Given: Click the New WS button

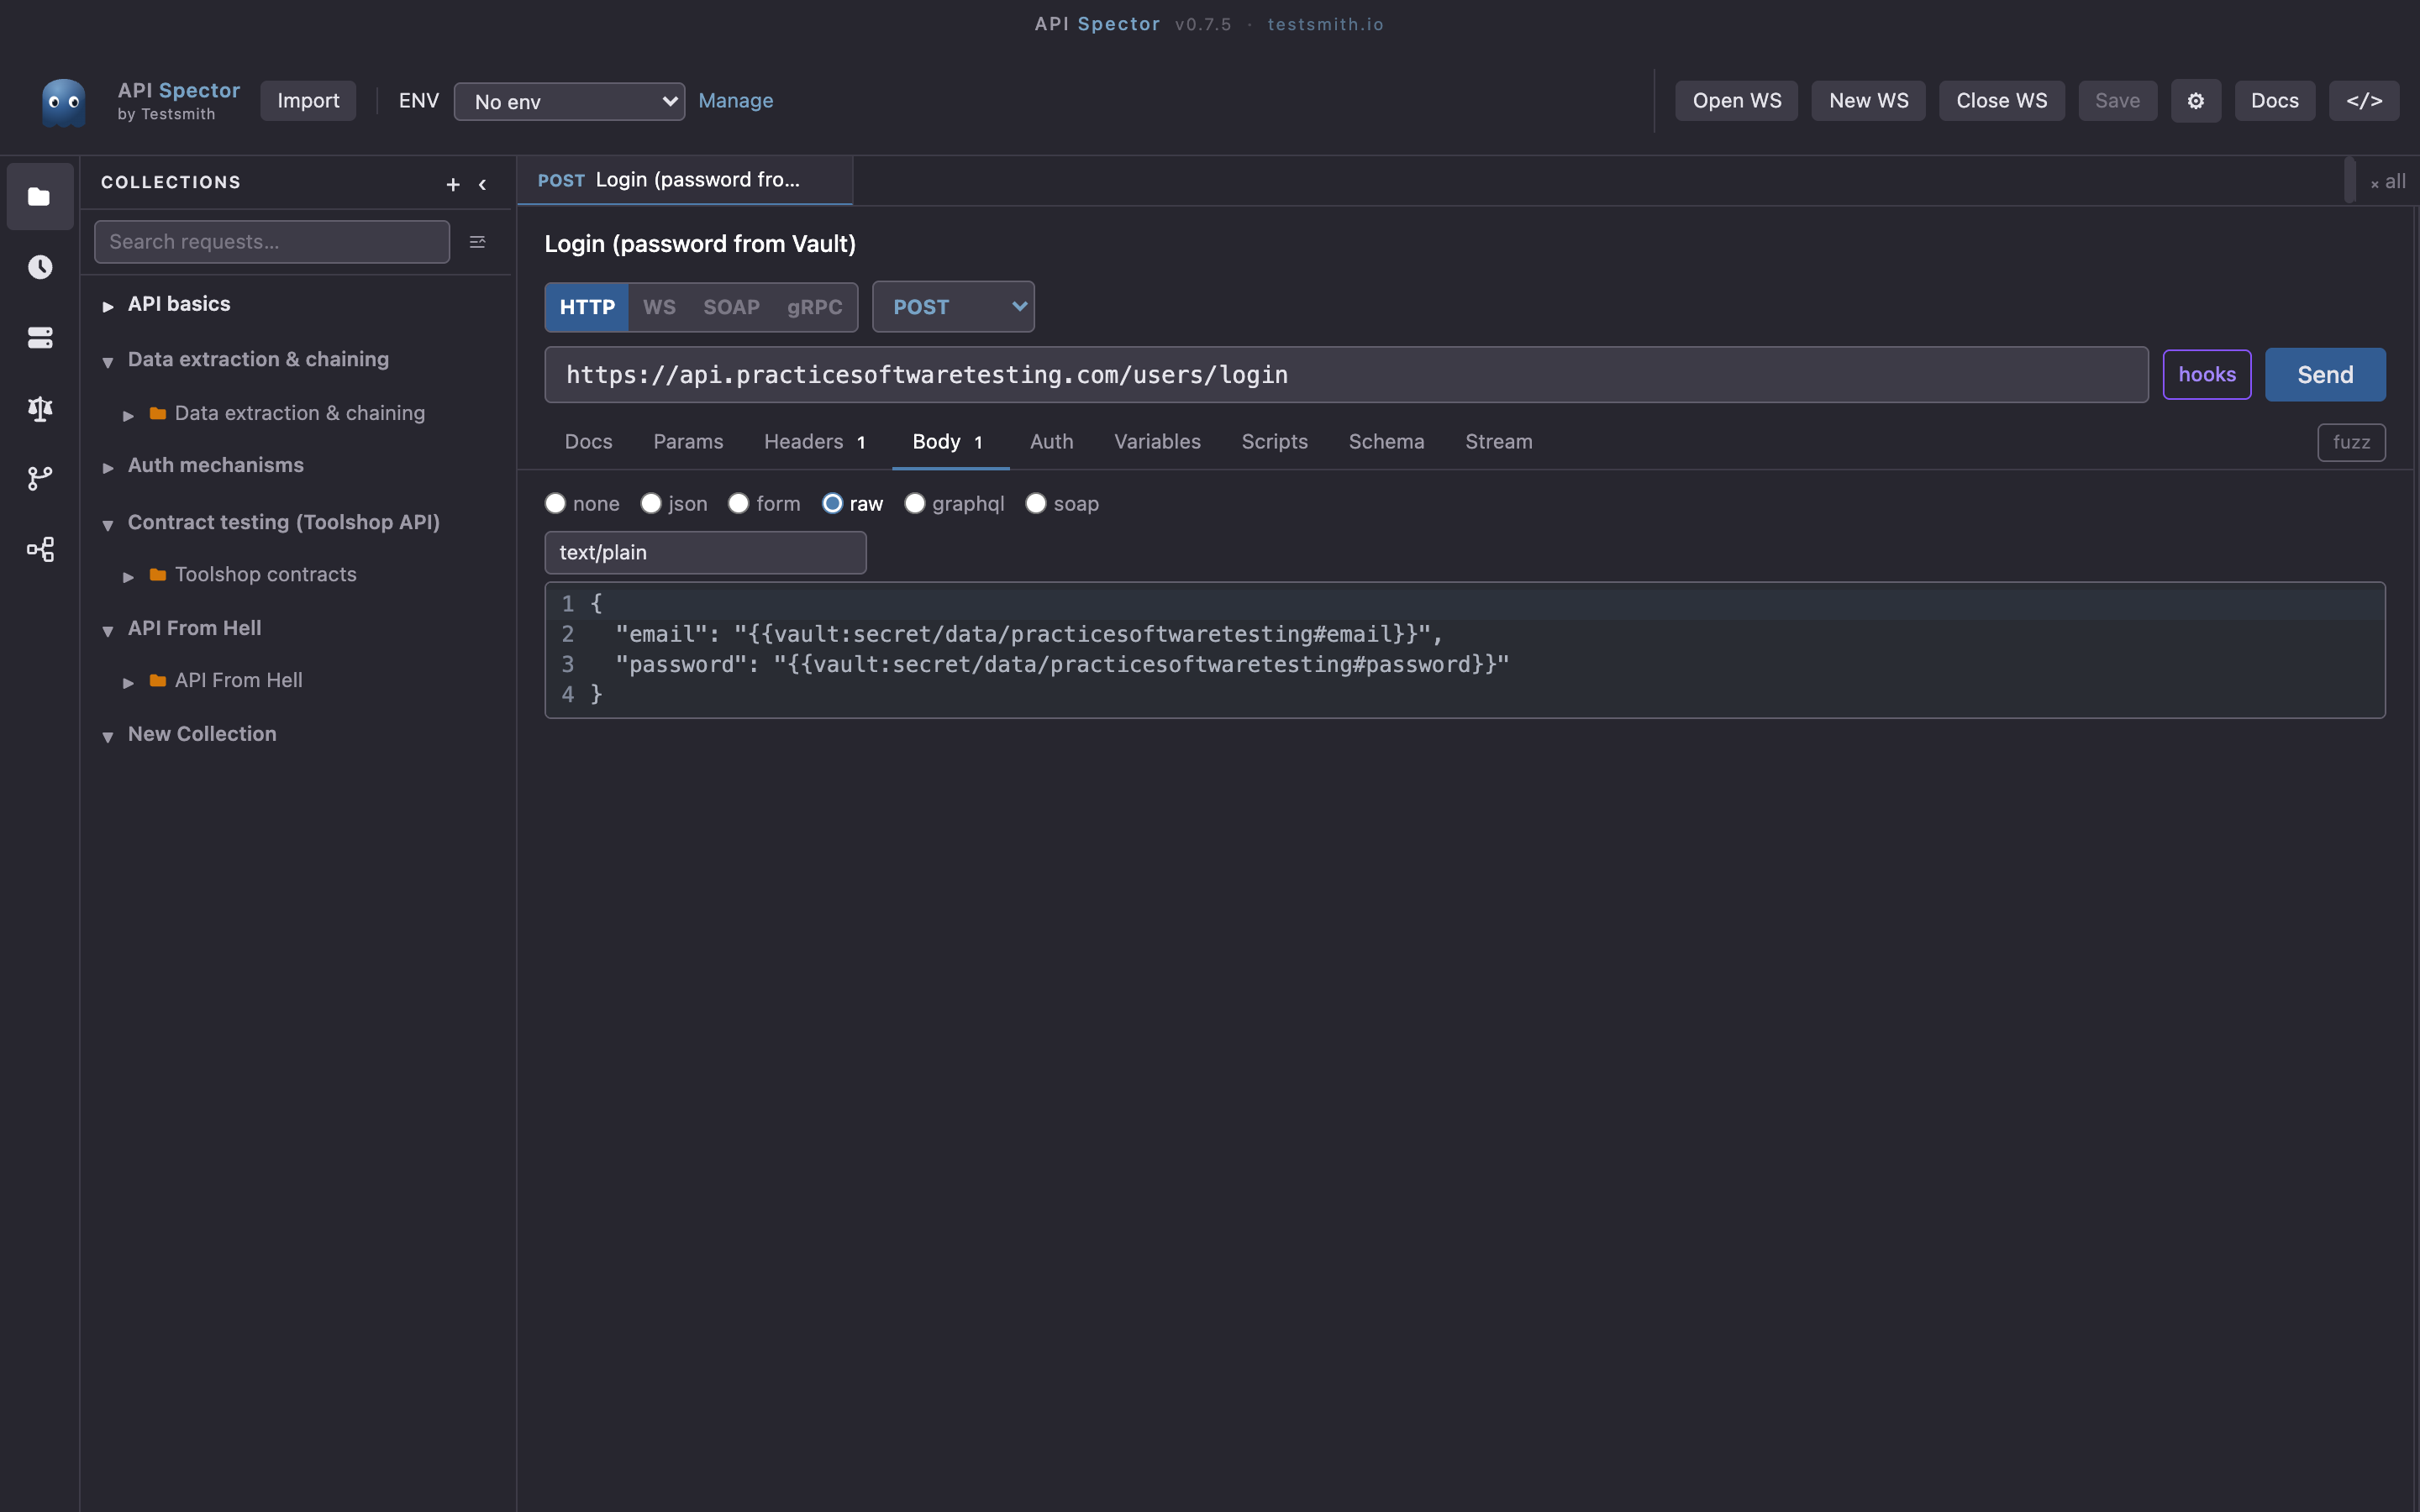Looking at the screenshot, I should point(1868,101).
